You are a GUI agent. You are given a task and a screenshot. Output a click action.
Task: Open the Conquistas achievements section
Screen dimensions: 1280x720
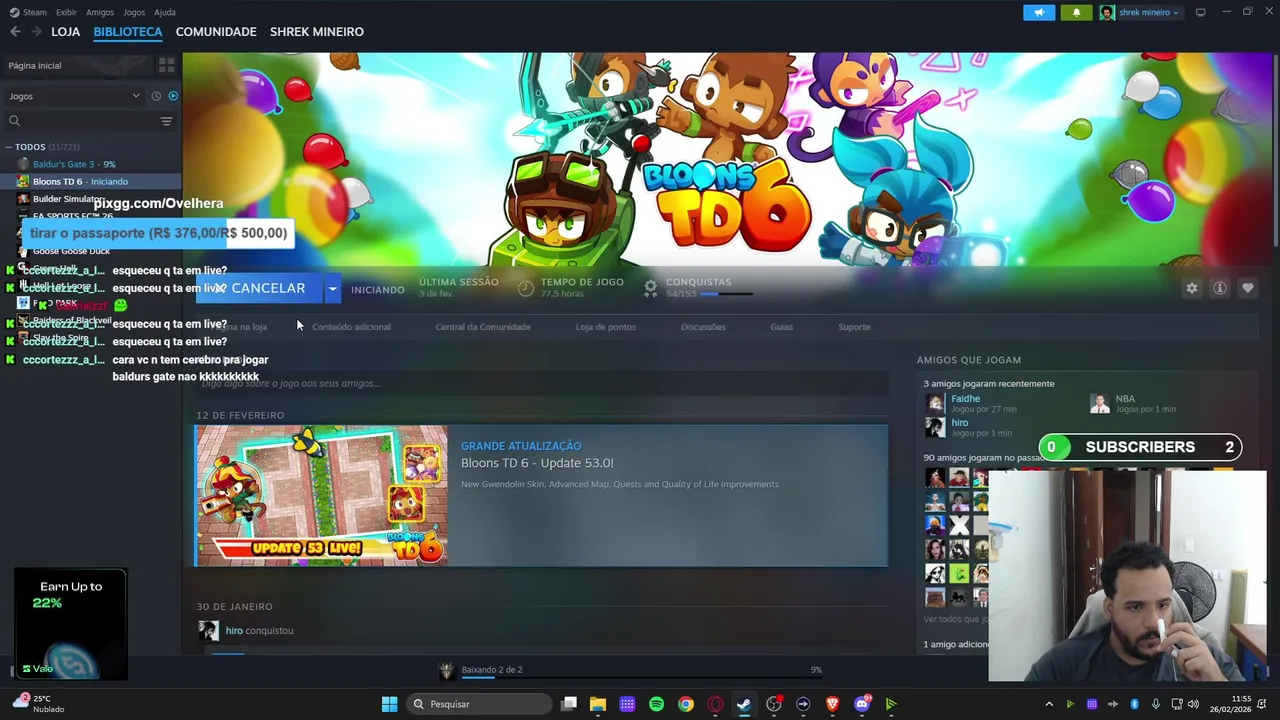coord(698,288)
